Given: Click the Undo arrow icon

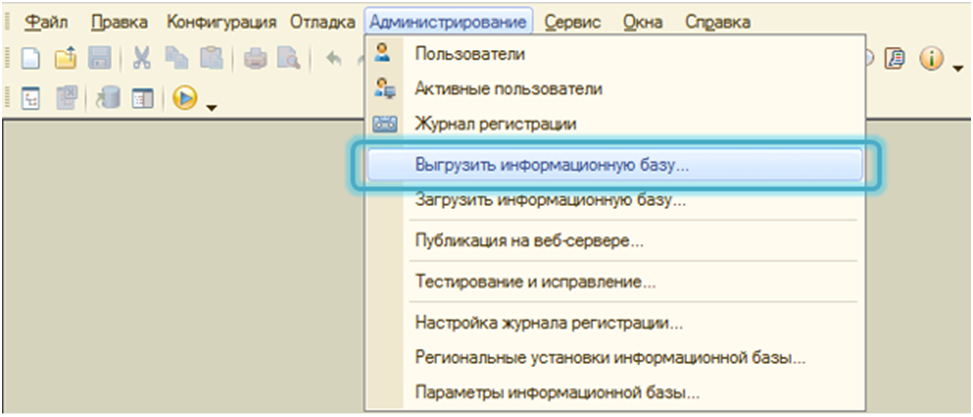Looking at the screenshot, I should [x=334, y=59].
